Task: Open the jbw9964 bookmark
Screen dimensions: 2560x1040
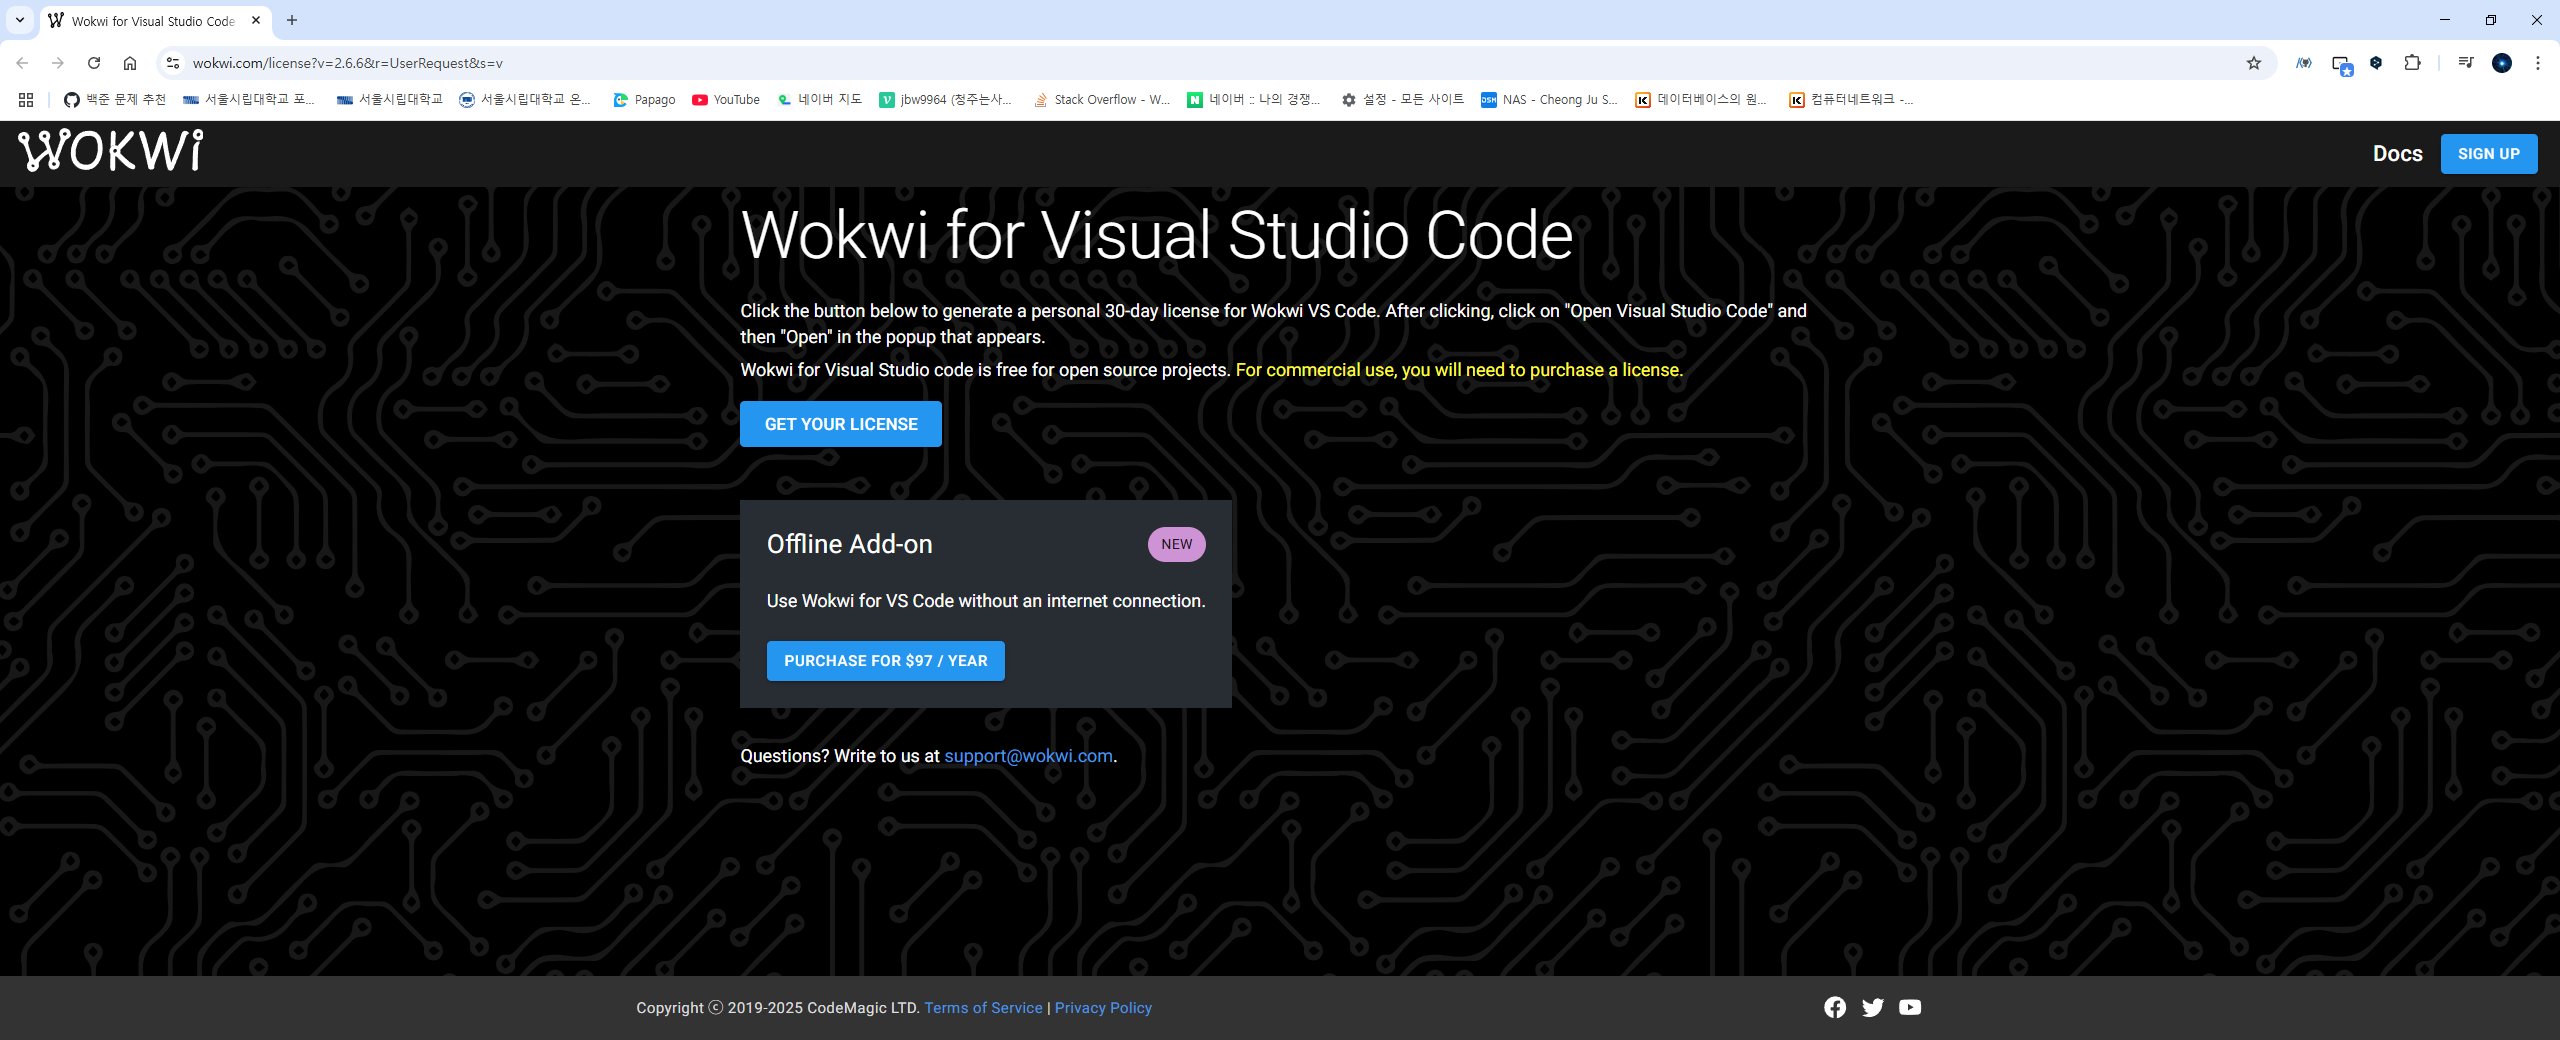Action: pyautogui.click(x=946, y=100)
